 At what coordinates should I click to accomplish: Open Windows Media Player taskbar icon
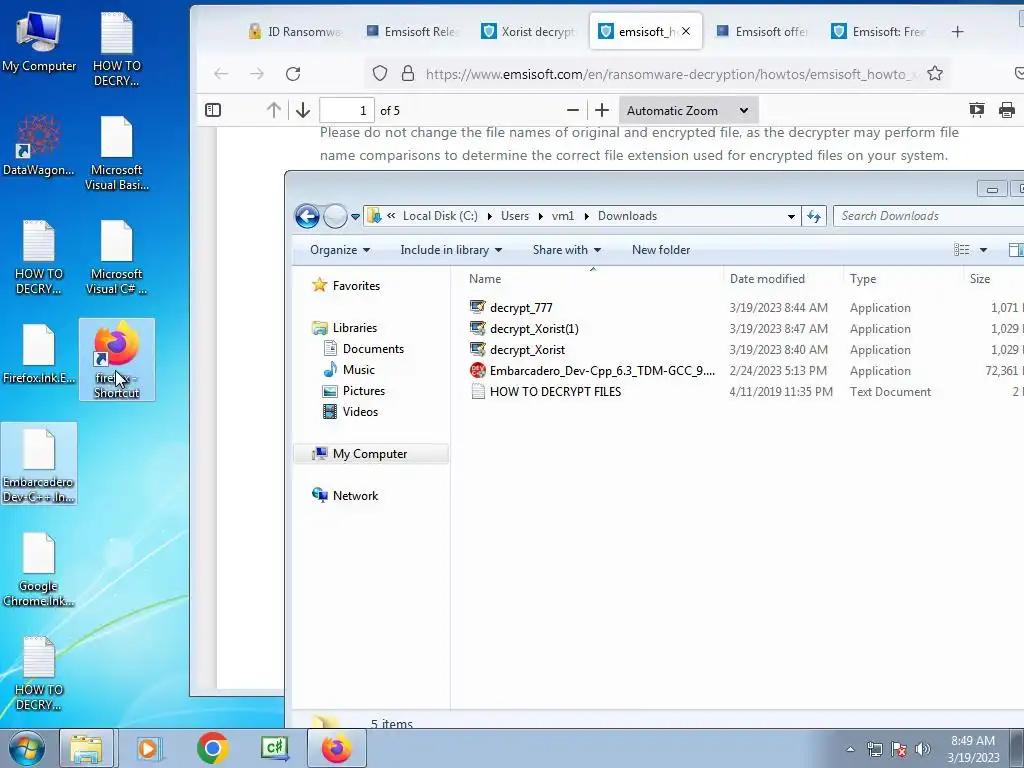pyautogui.click(x=148, y=748)
